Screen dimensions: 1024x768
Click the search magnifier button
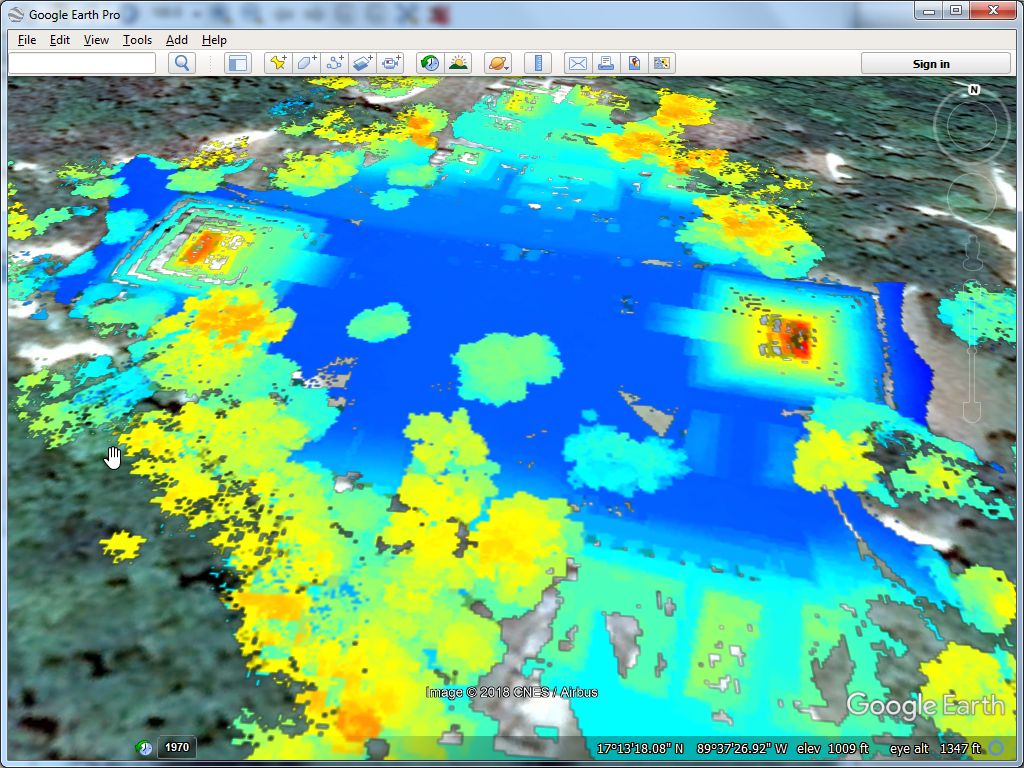click(x=182, y=63)
